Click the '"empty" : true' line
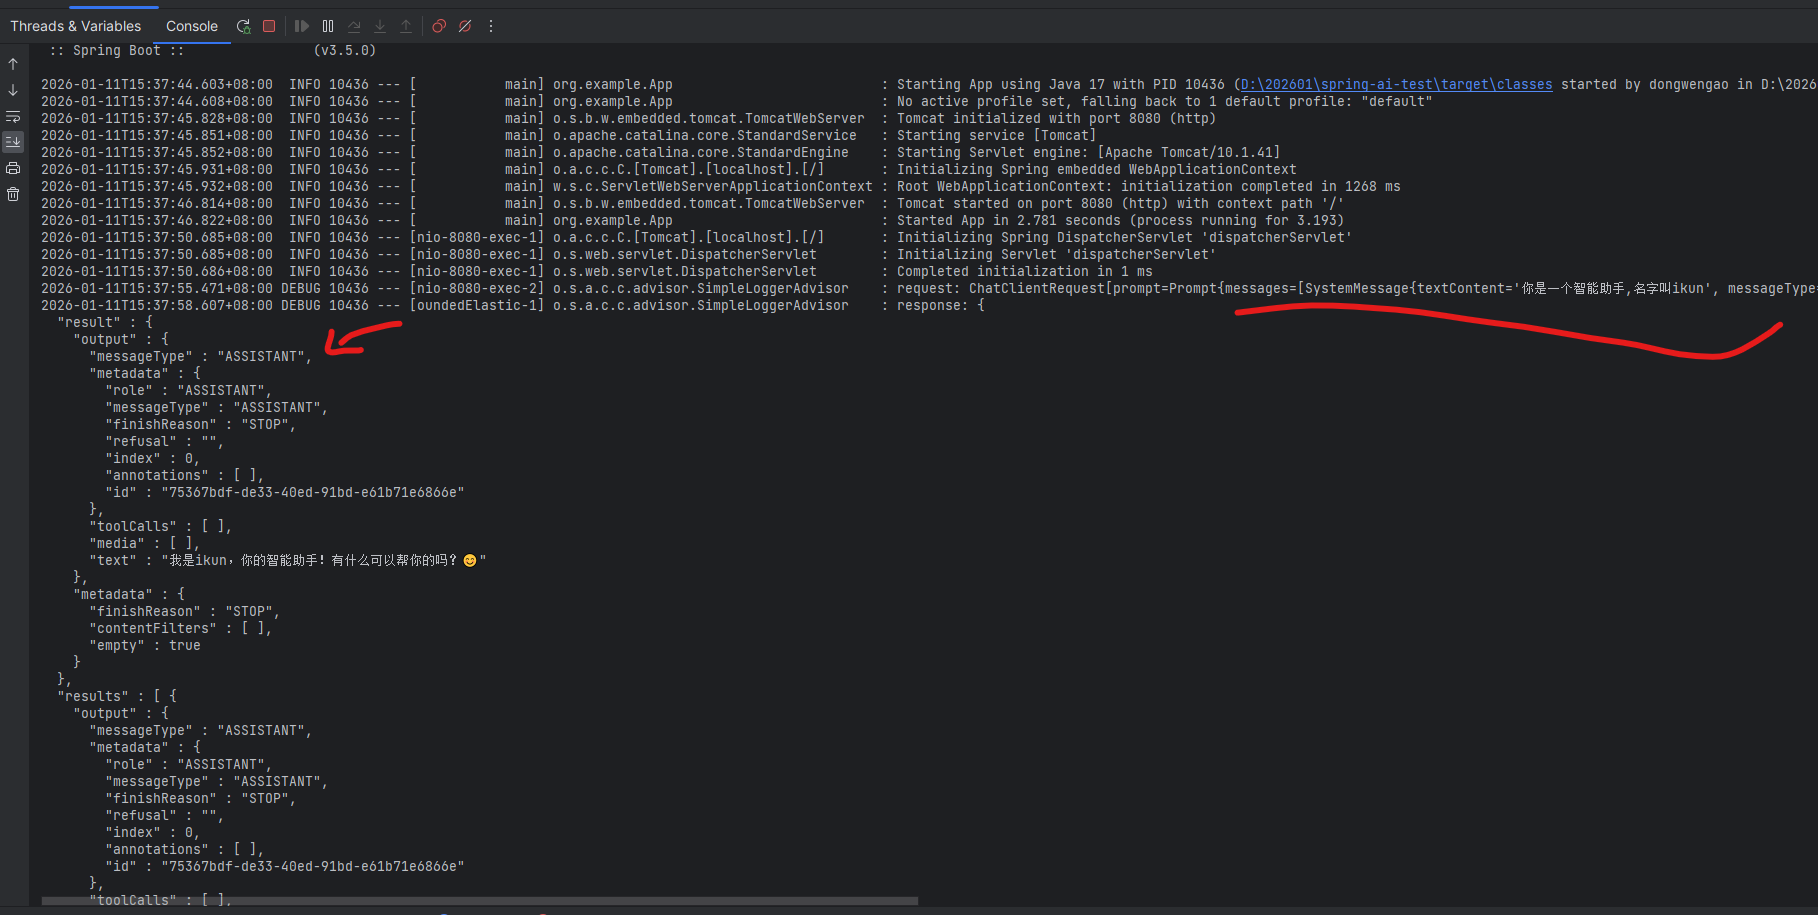1818x915 pixels. tap(145, 646)
